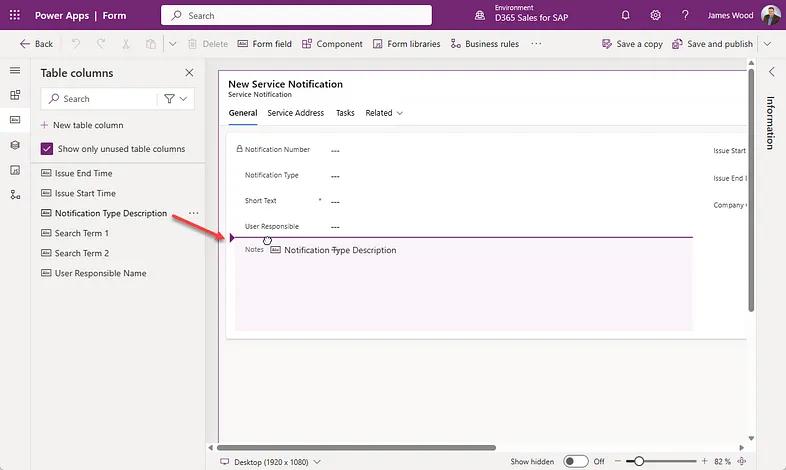The width and height of the screenshot is (786, 470).
Task: Open Business rules icon in left rail
Action: coord(15,195)
